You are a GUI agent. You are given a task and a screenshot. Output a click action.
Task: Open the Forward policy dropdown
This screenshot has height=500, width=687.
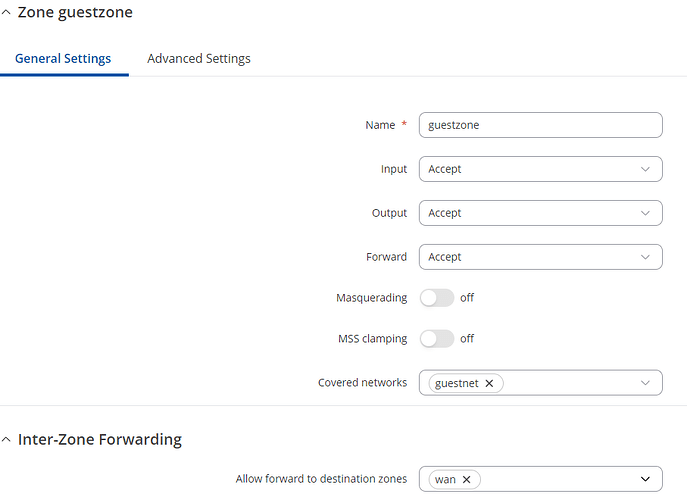tap(541, 257)
